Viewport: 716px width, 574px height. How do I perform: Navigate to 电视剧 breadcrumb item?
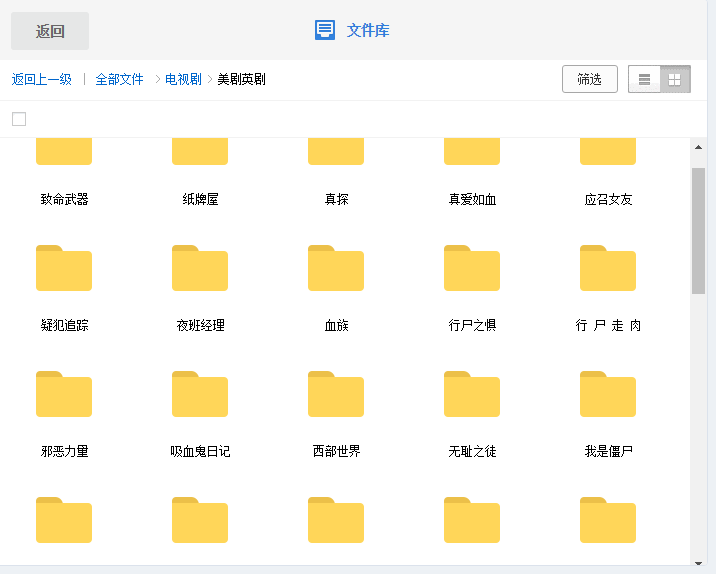point(183,80)
